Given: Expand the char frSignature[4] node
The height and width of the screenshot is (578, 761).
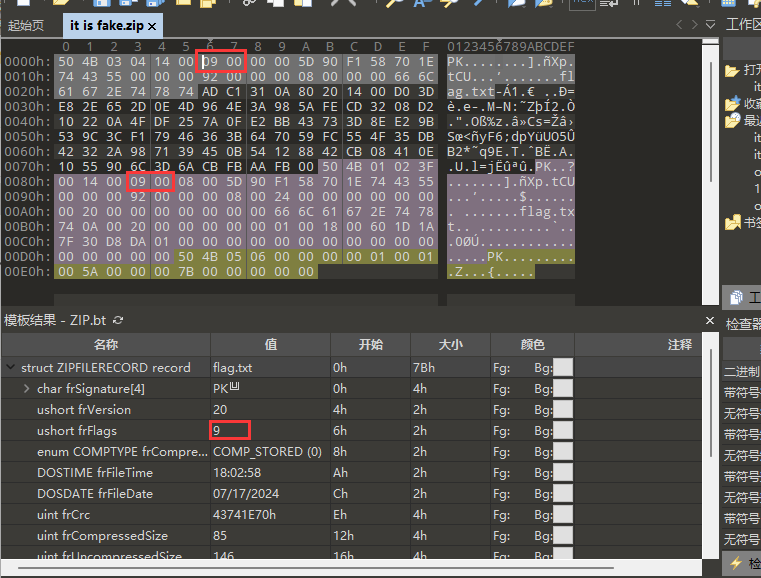Looking at the screenshot, I should [26, 388].
